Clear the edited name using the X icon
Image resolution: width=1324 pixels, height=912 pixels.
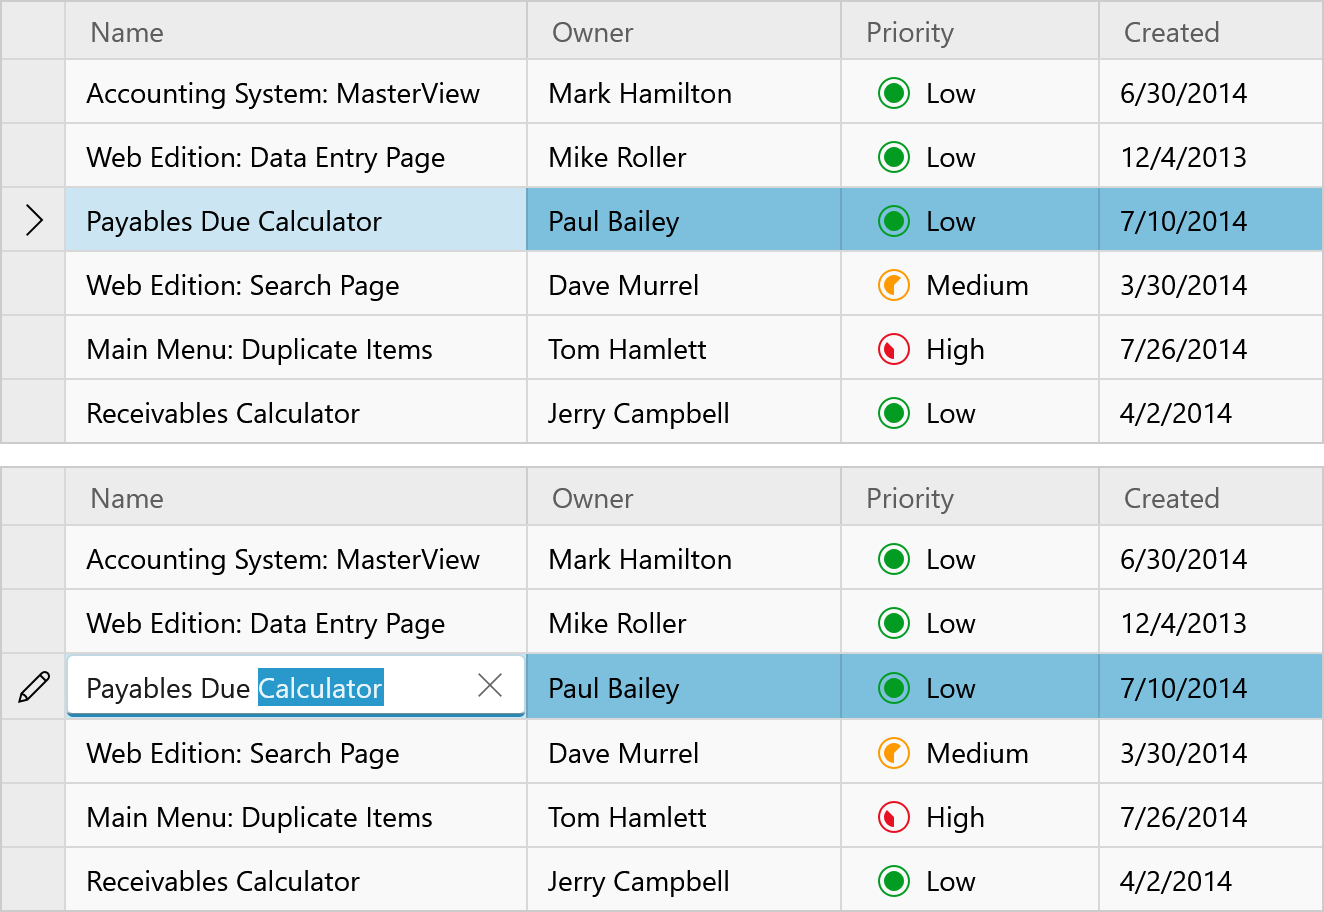pos(490,686)
